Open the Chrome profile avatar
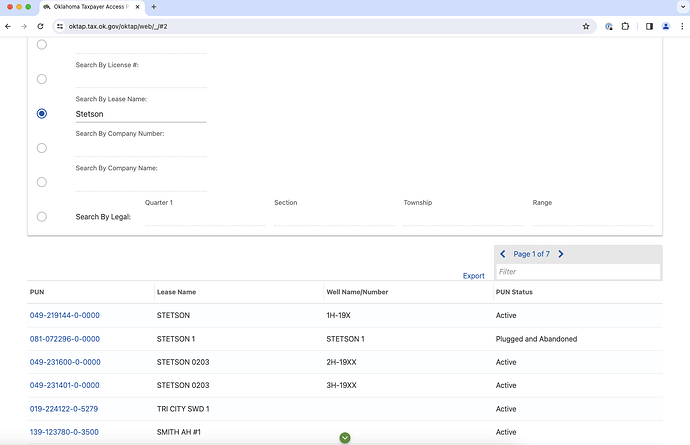Image resolution: width=690 pixels, height=445 pixels. (x=666, y=26)
